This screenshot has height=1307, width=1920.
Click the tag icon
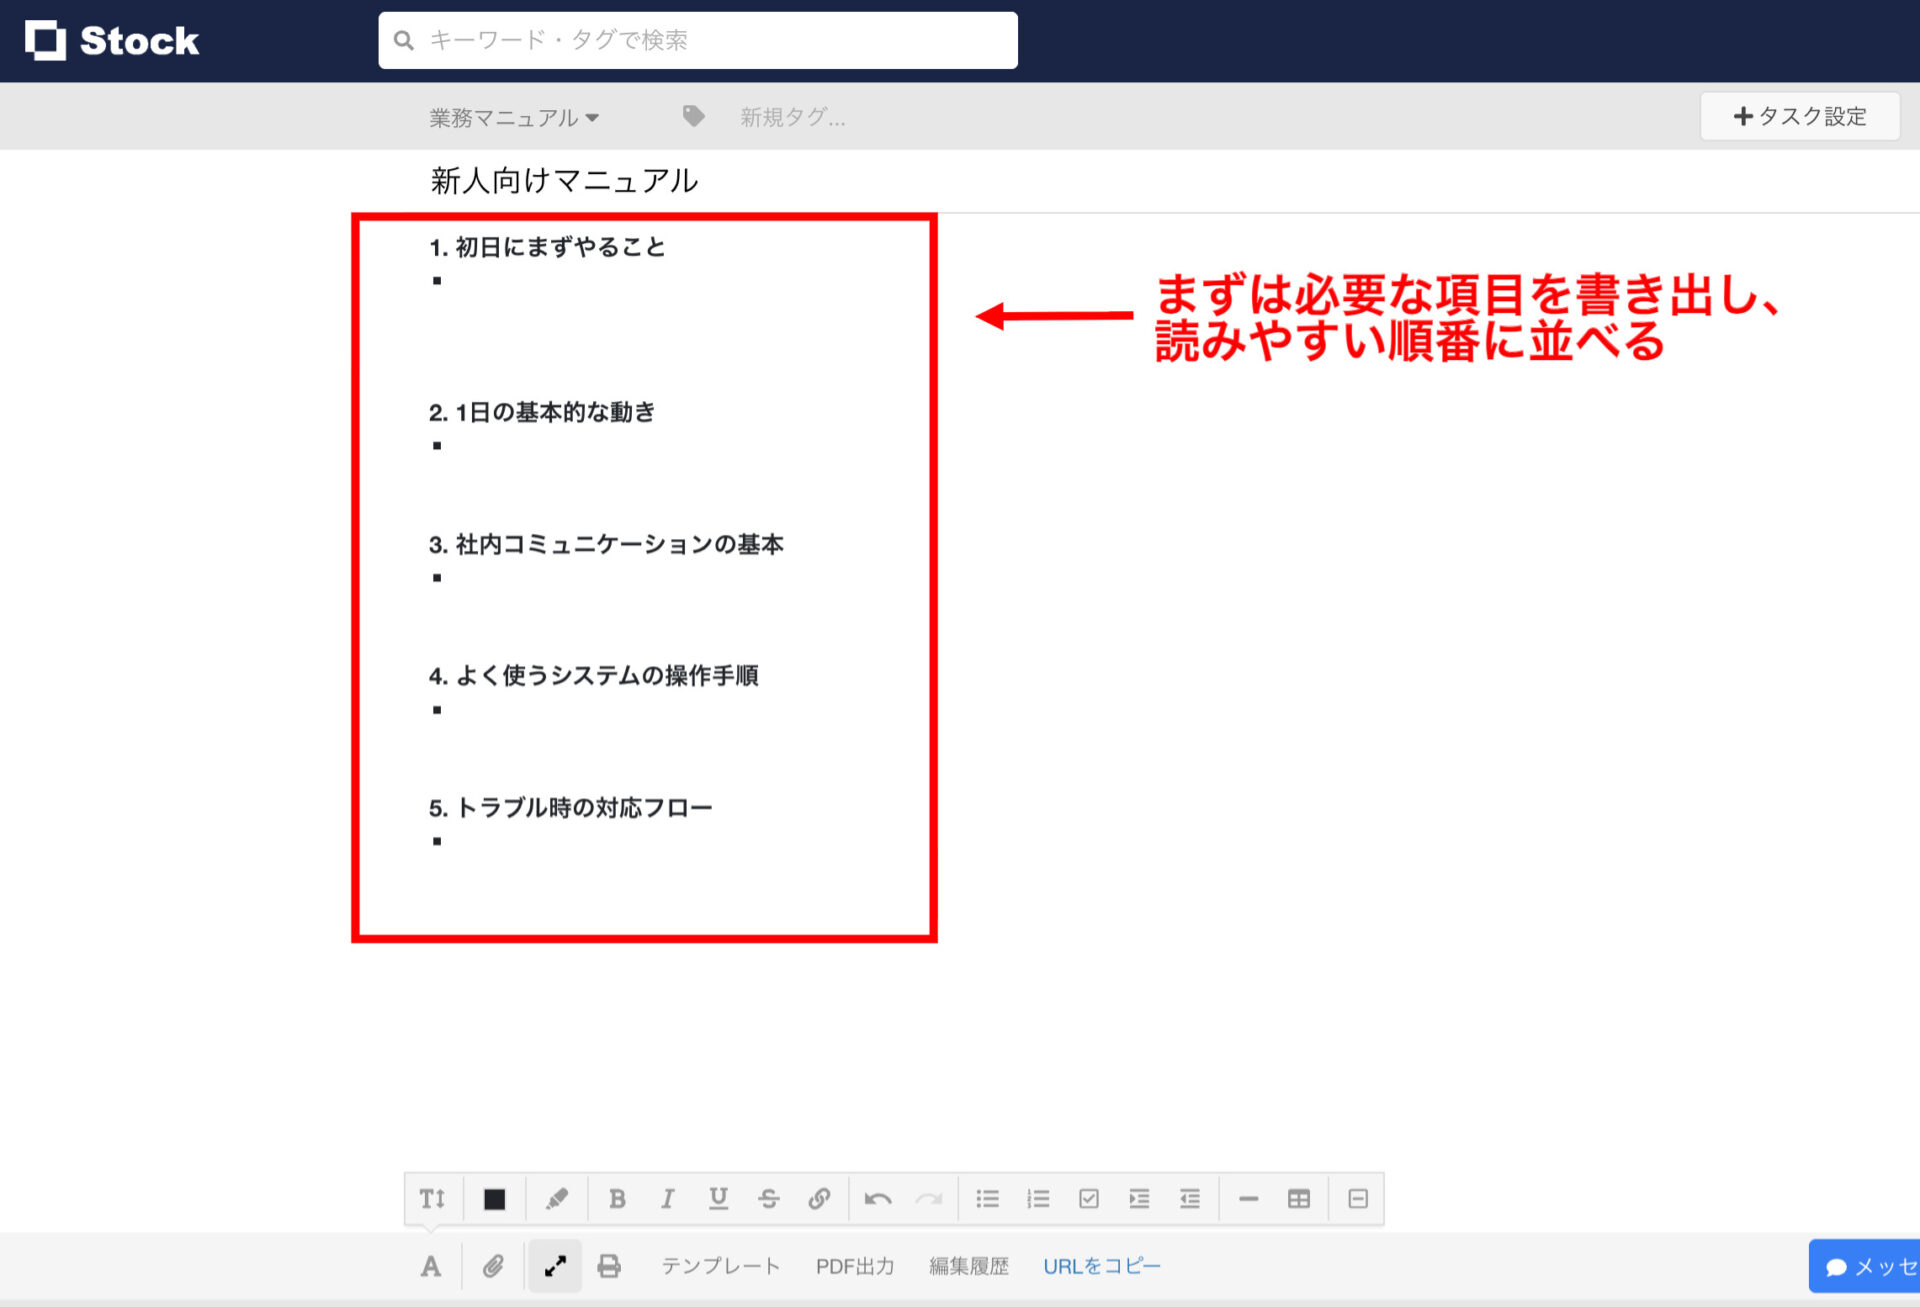coord(693,116)
